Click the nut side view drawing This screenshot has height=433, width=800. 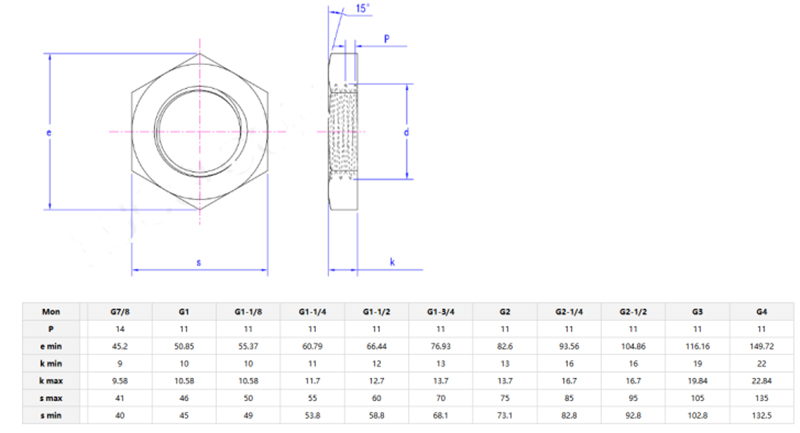point(344,131)
